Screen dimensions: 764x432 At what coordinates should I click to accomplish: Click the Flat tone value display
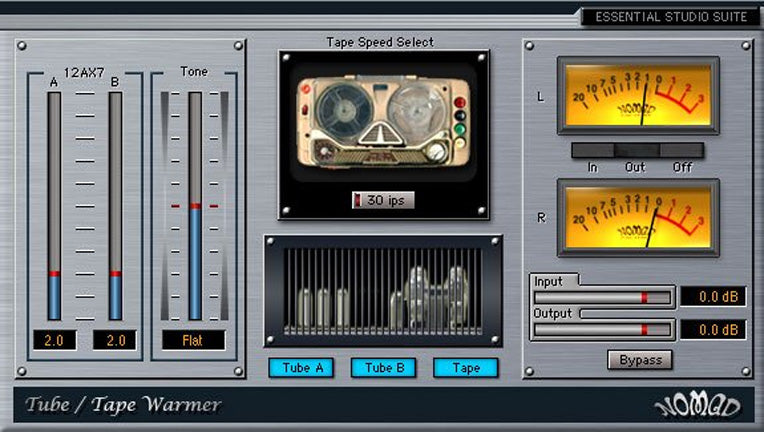click(x=194, y=340)
